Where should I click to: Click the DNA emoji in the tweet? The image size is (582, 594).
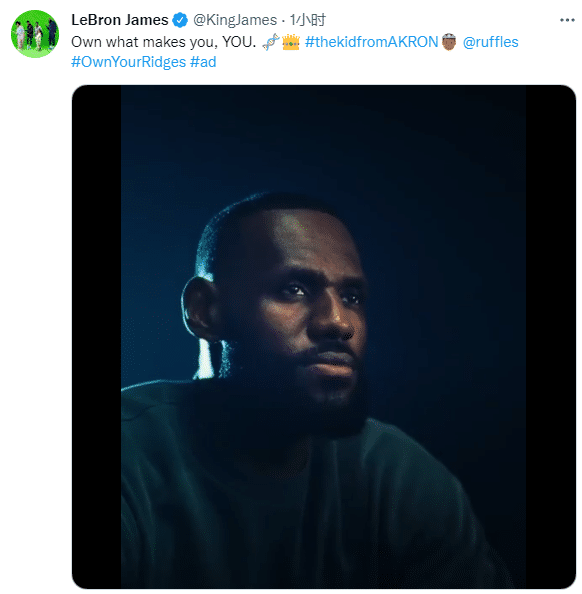271,42
